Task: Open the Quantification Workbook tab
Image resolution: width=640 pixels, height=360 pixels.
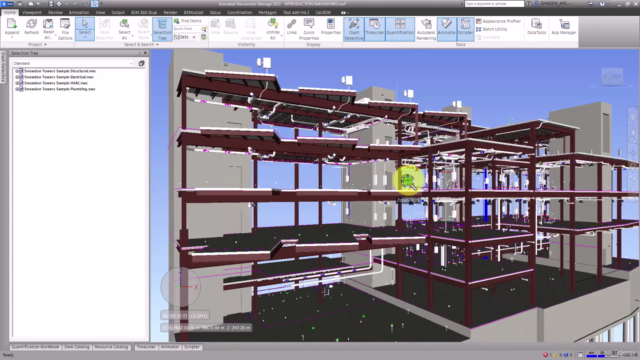Action: [36, 347]
